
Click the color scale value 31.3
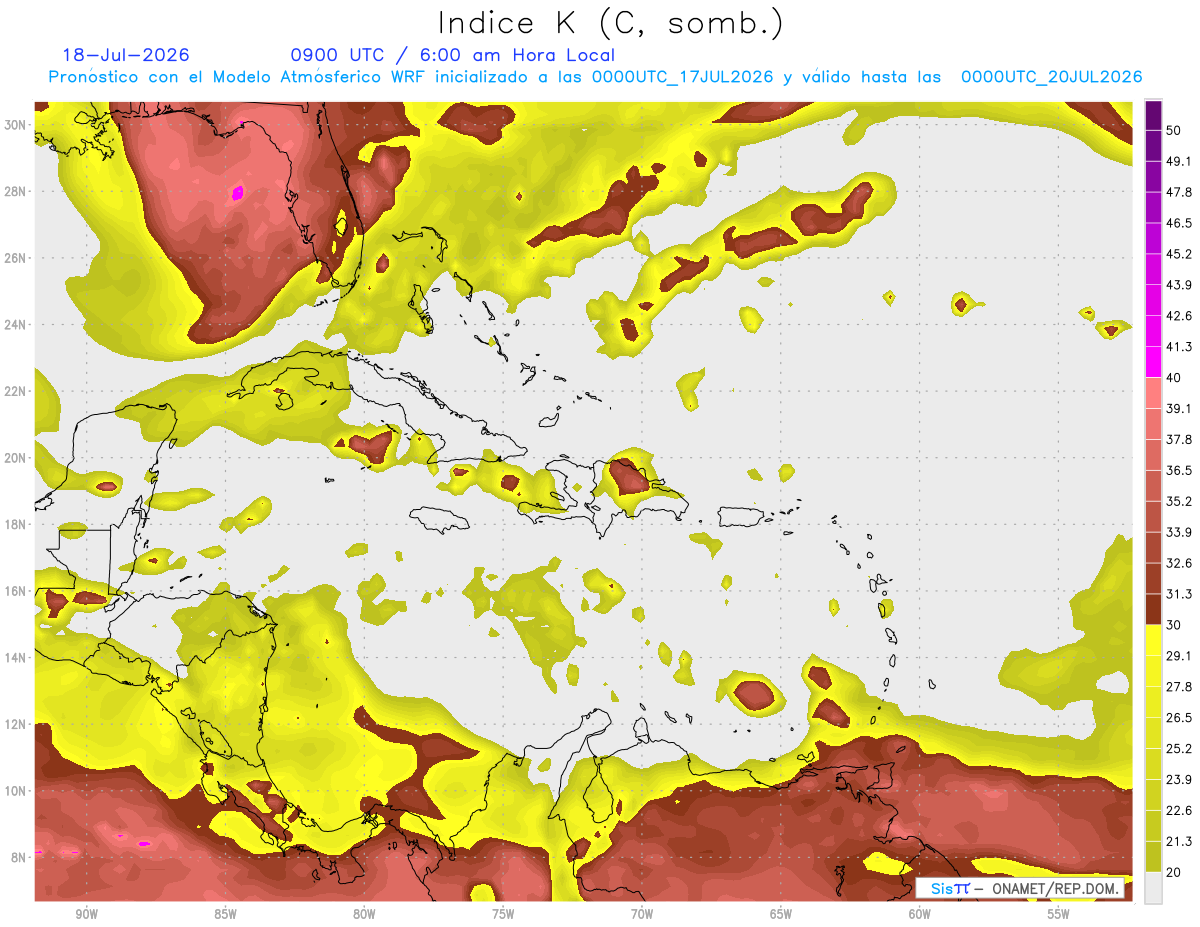[1179, 594]
